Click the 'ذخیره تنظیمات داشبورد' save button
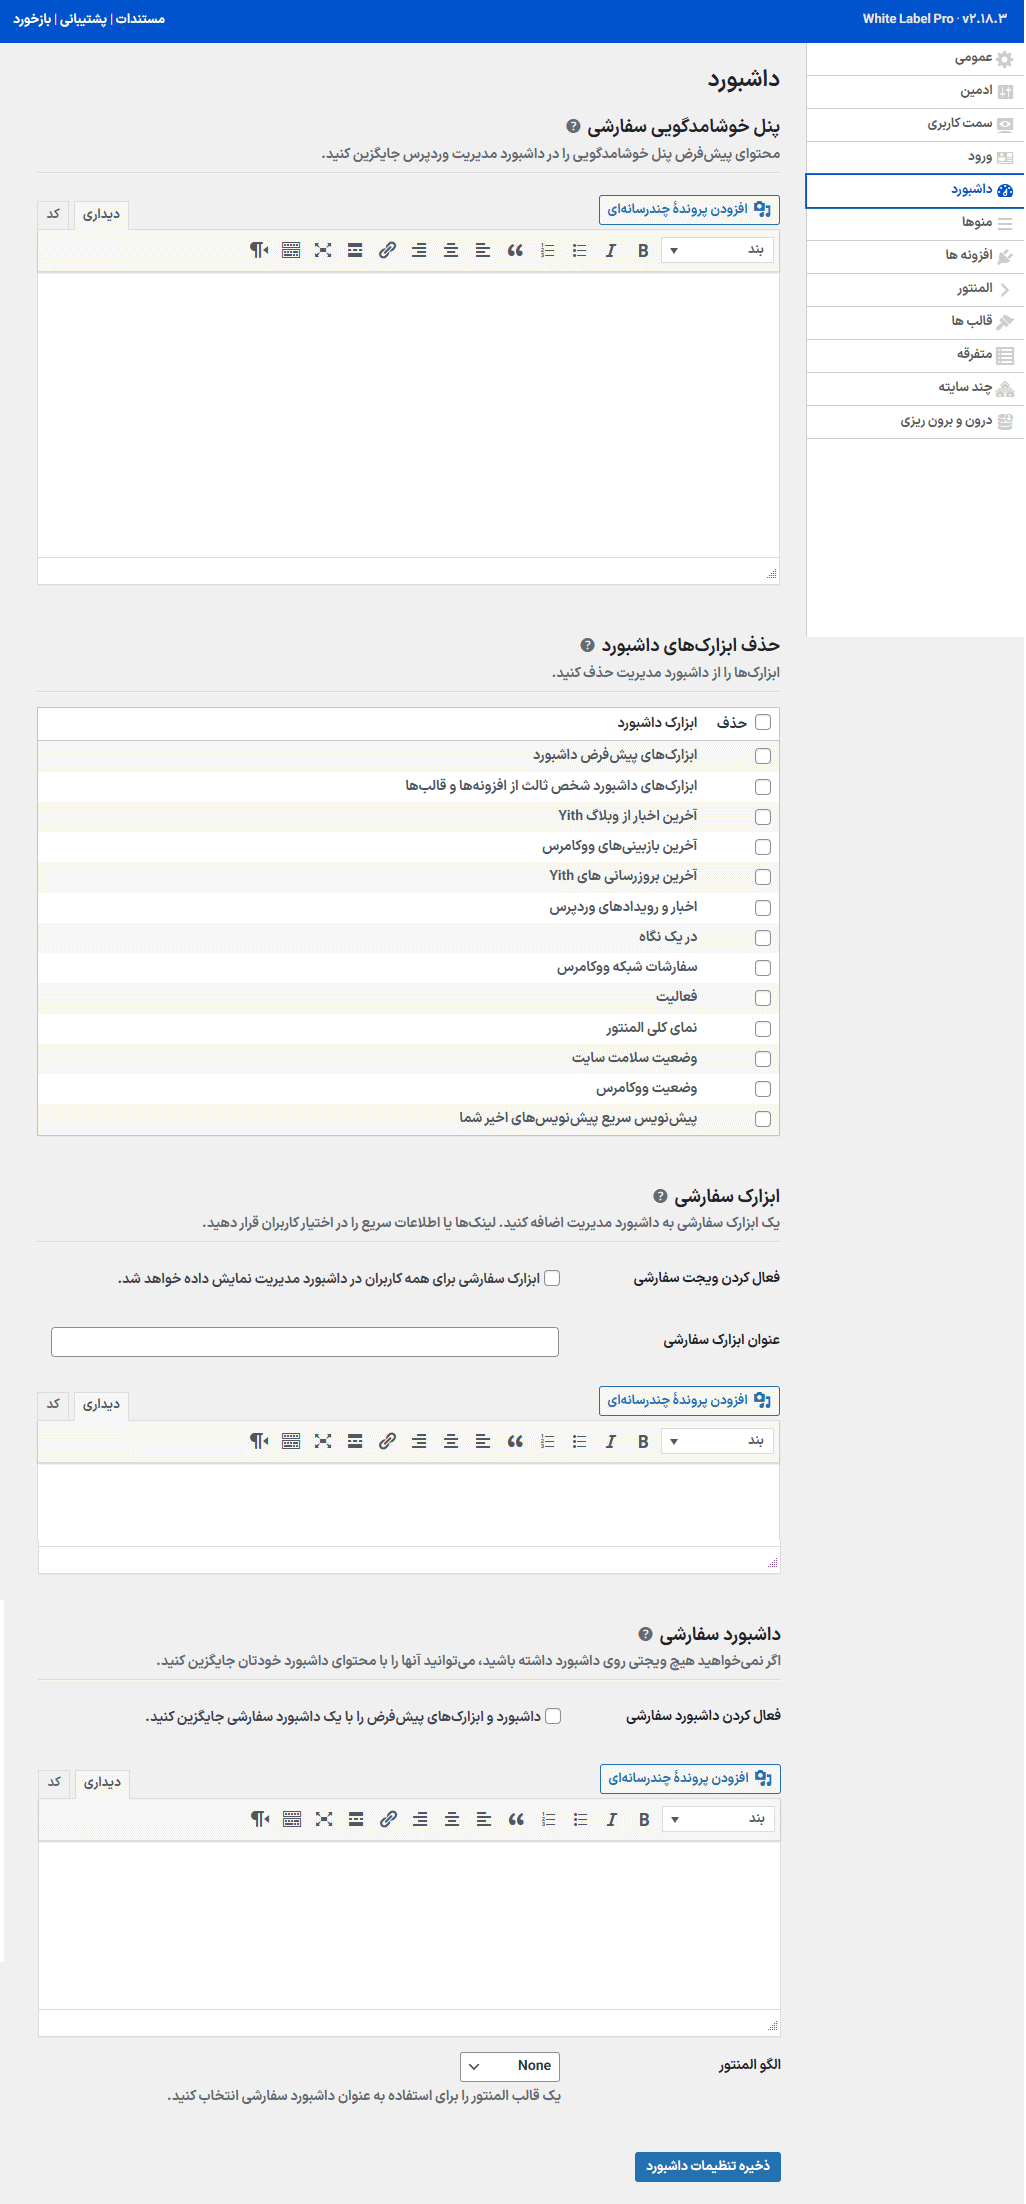Image resolution: width=1026 pixels, height=2204 pixels. 708,2166
